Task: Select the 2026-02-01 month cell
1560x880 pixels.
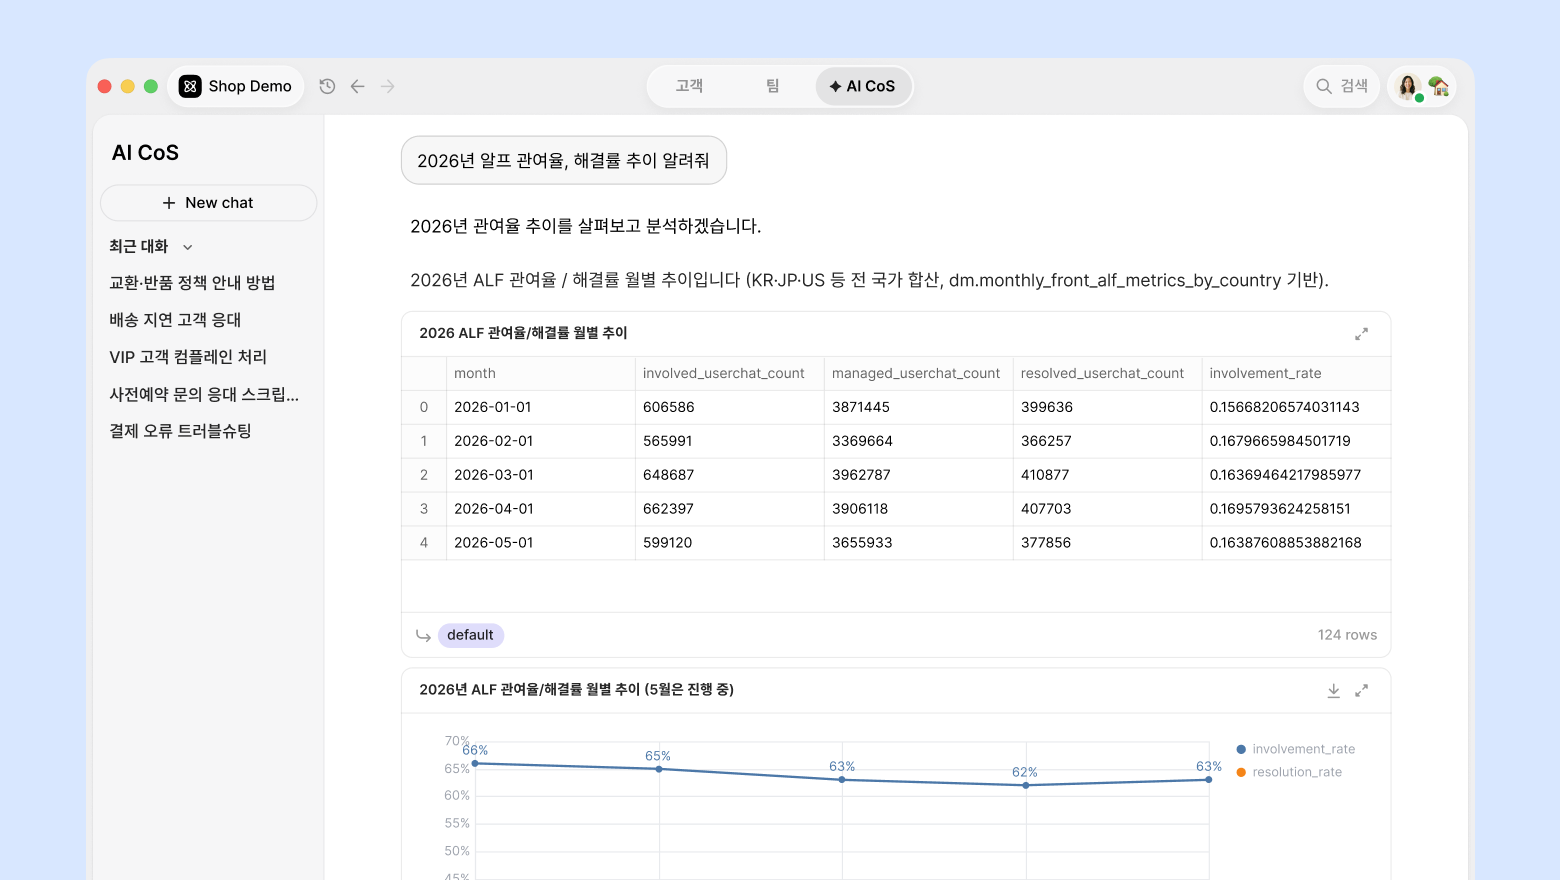Action: point(541,441)
